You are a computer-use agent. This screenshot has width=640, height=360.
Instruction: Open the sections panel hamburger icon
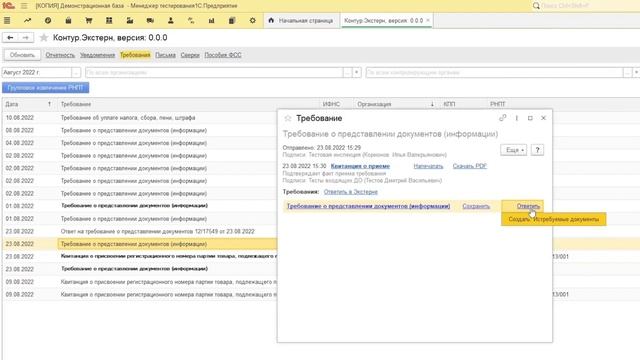[x=7, y=20]
